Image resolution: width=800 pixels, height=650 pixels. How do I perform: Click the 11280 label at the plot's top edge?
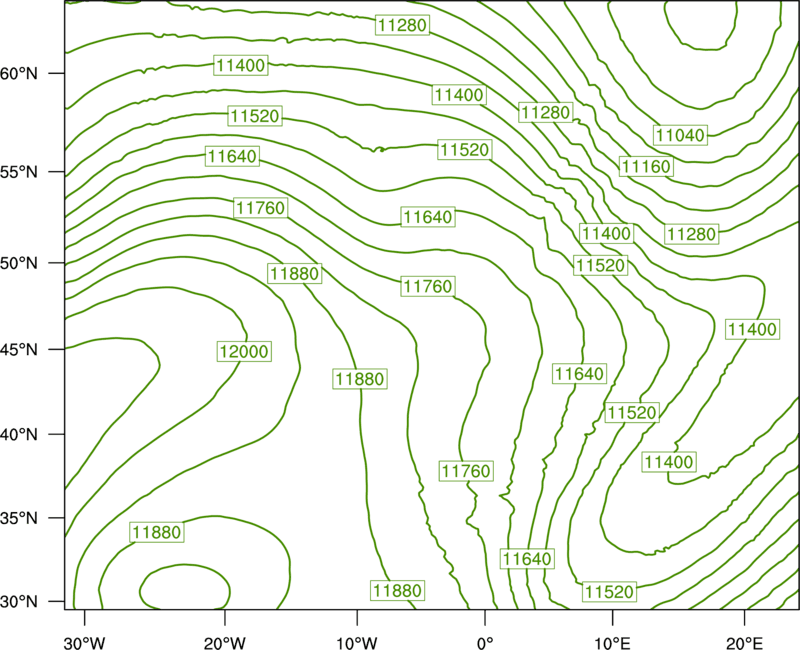click(x=402, y=25)
